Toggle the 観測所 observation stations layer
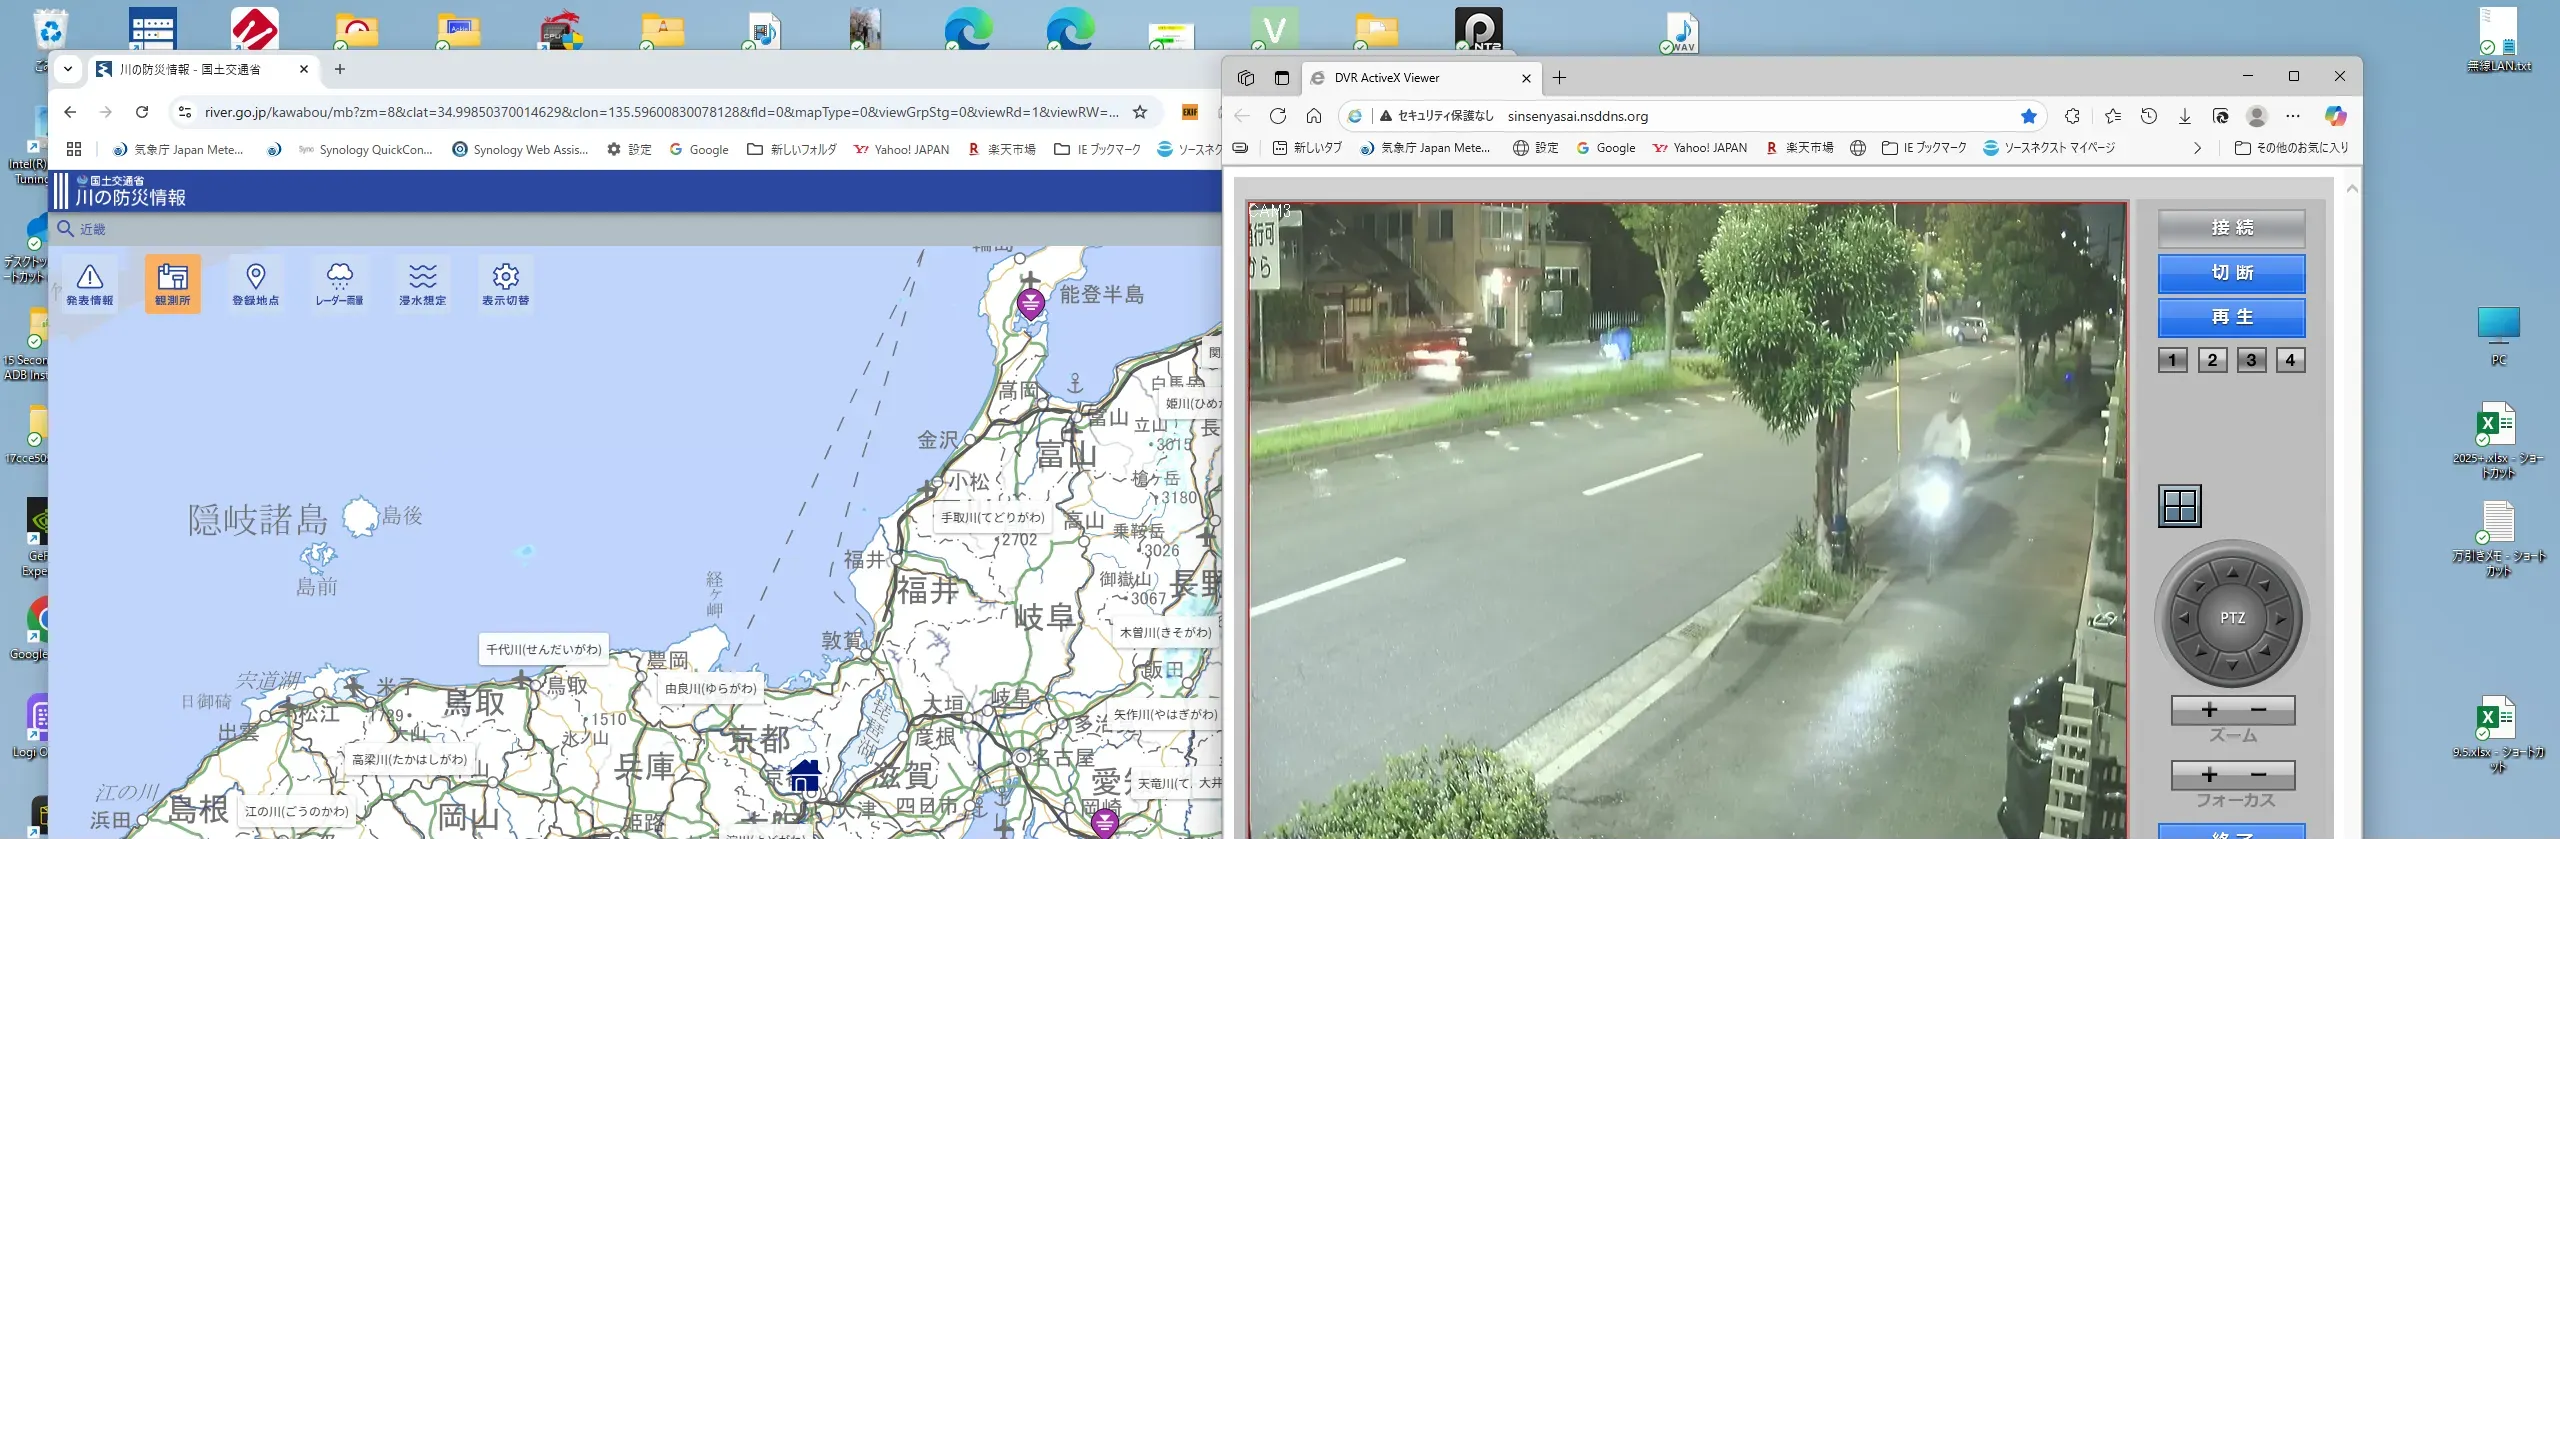This screenshot has width=2560, height=1440. (x=172, y=284)
